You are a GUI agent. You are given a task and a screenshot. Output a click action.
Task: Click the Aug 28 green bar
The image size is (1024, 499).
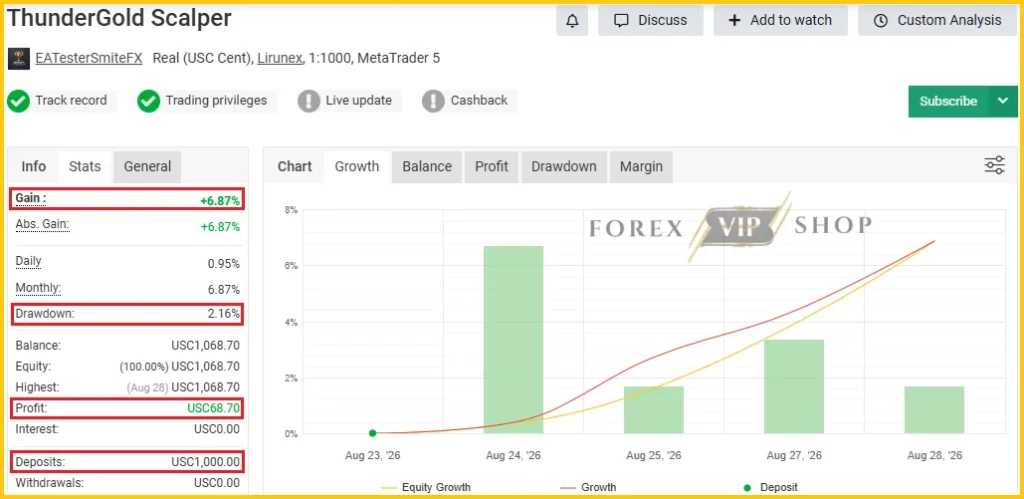935,410
